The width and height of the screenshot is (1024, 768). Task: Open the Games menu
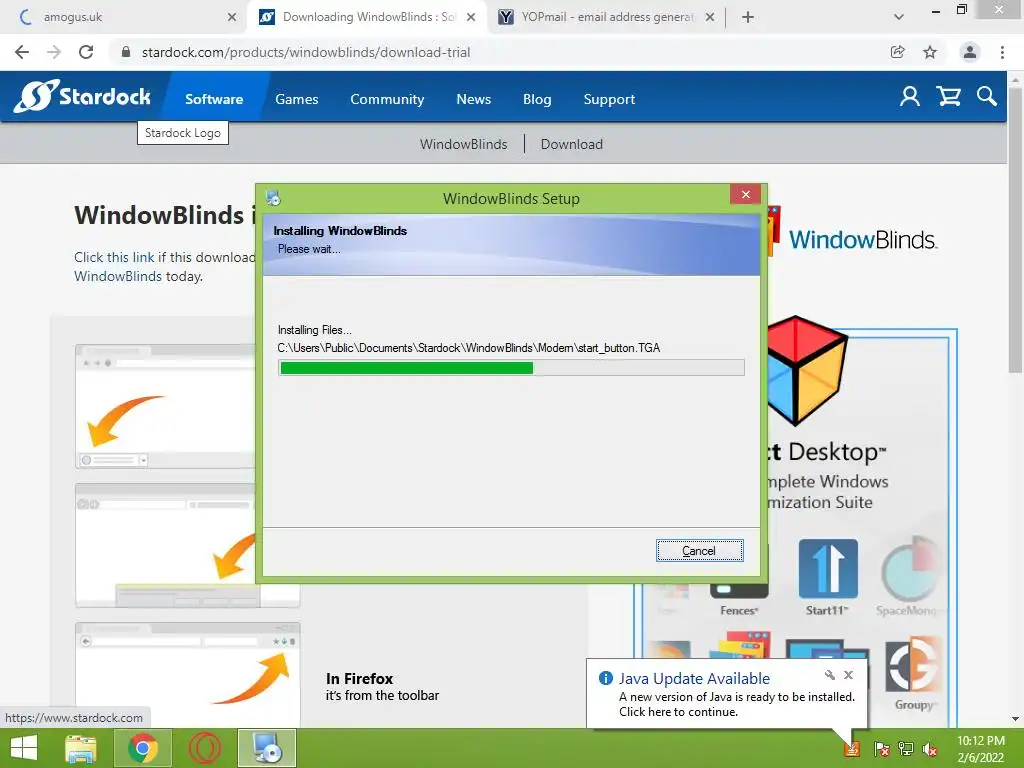296,99
